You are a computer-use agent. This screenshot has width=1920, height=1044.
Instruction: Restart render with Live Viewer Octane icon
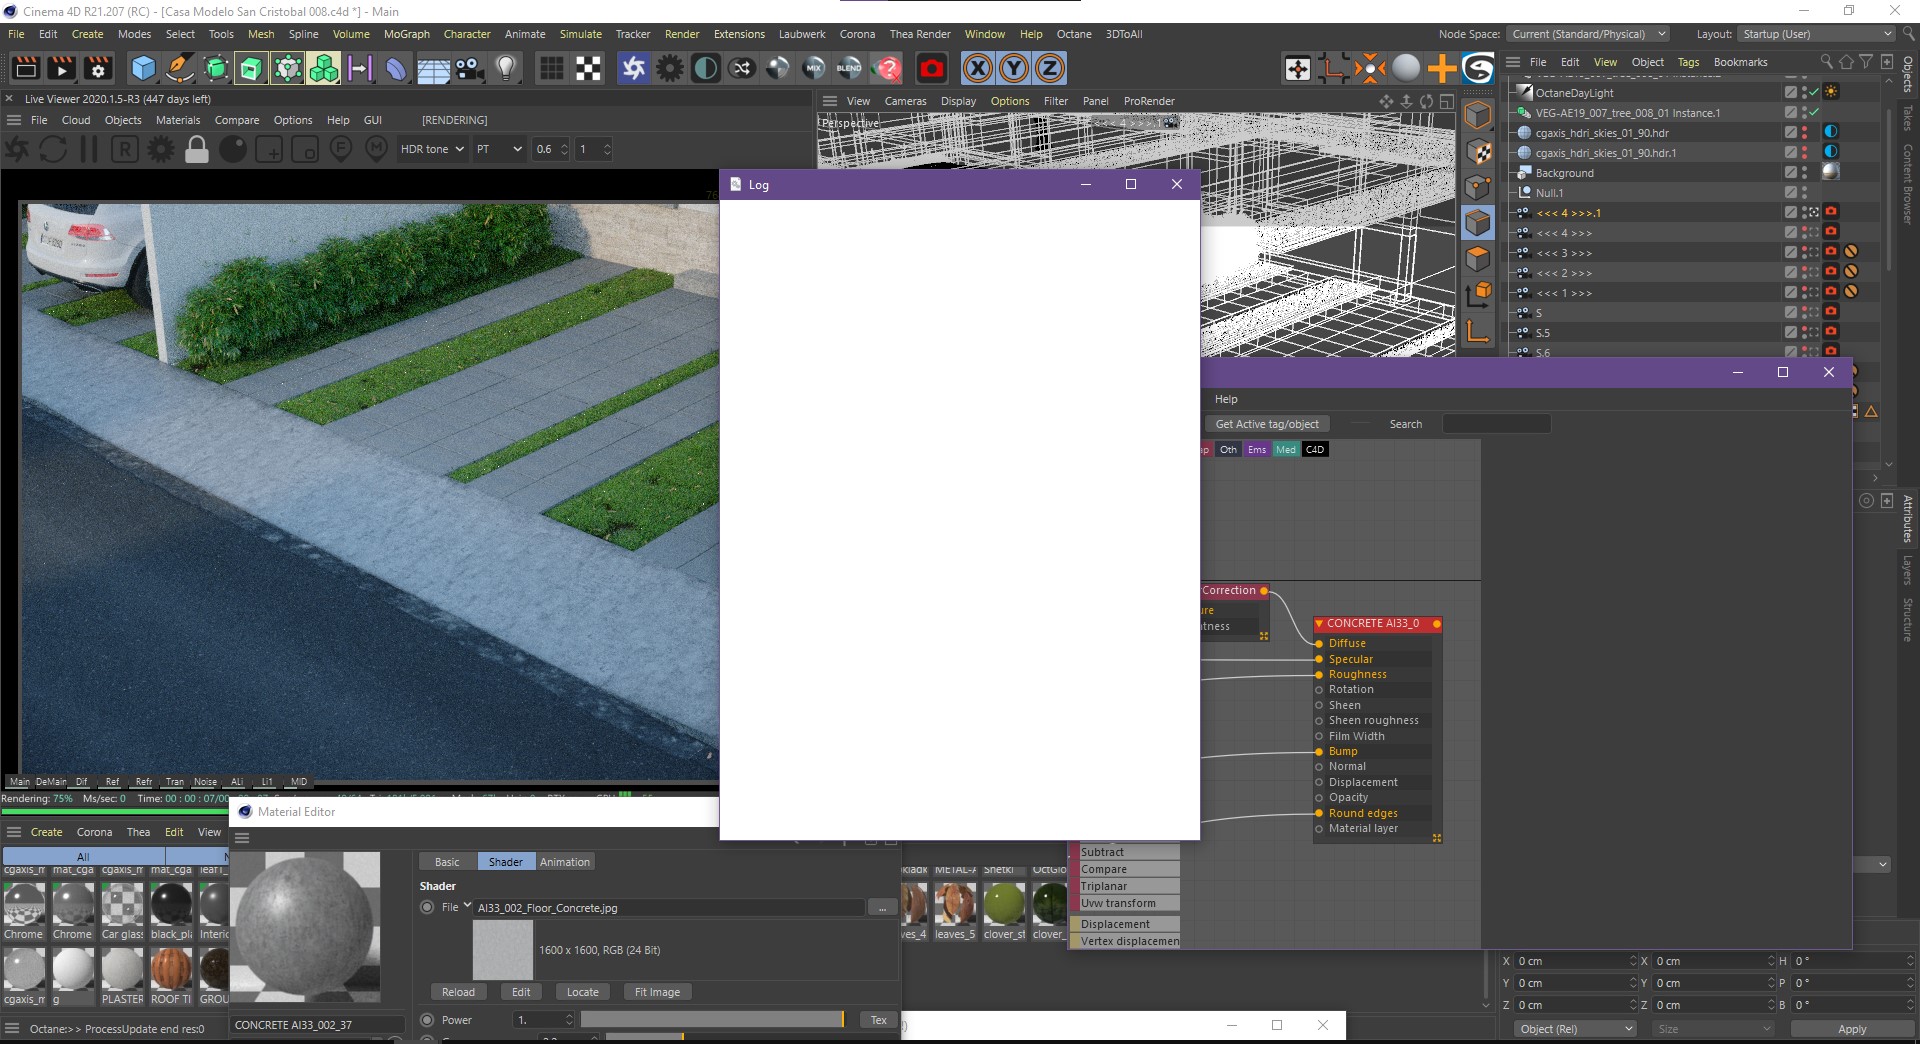[x=17, y=149]
